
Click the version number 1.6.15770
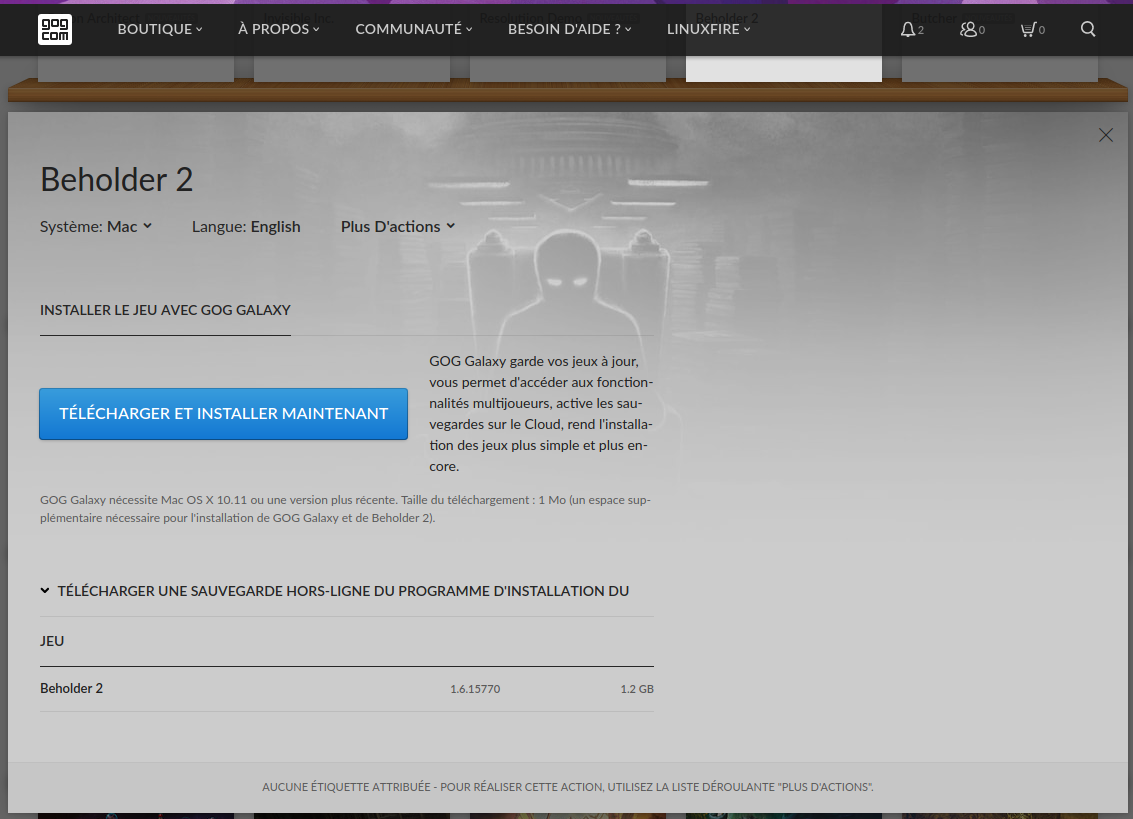tap(475, 689)
